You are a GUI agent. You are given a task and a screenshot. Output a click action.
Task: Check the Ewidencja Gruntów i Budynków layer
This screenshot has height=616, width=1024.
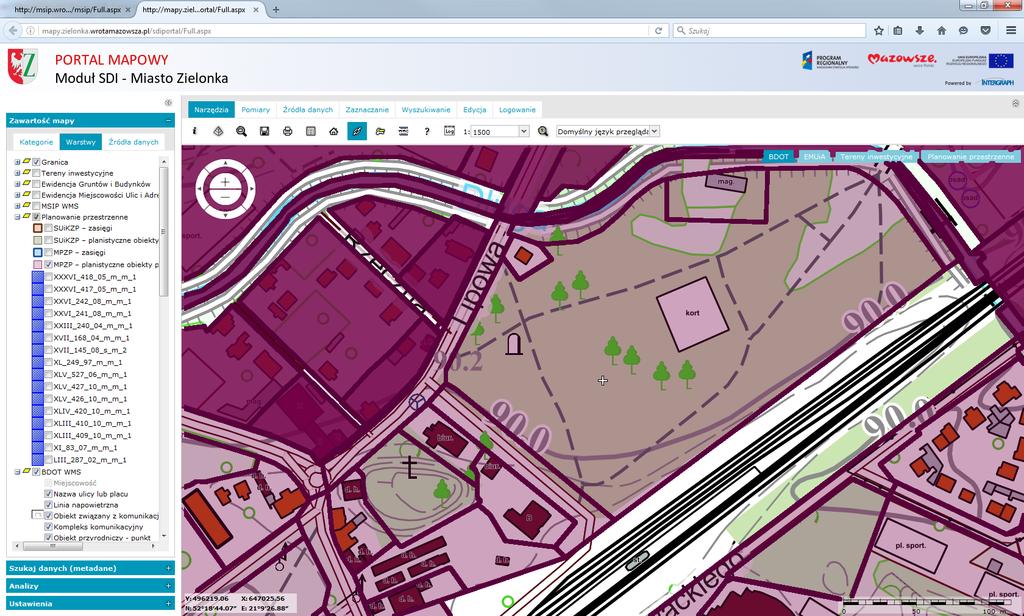(x=37, y=184)
